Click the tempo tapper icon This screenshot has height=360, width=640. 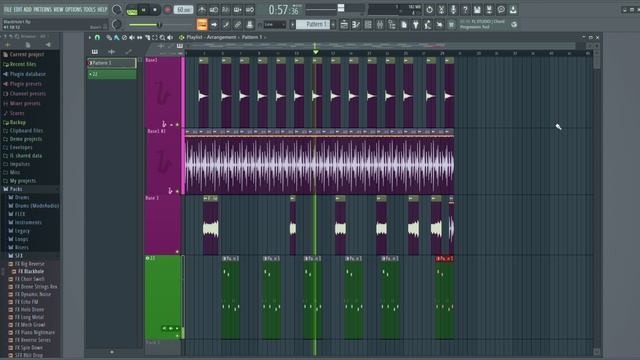point(427,24)
